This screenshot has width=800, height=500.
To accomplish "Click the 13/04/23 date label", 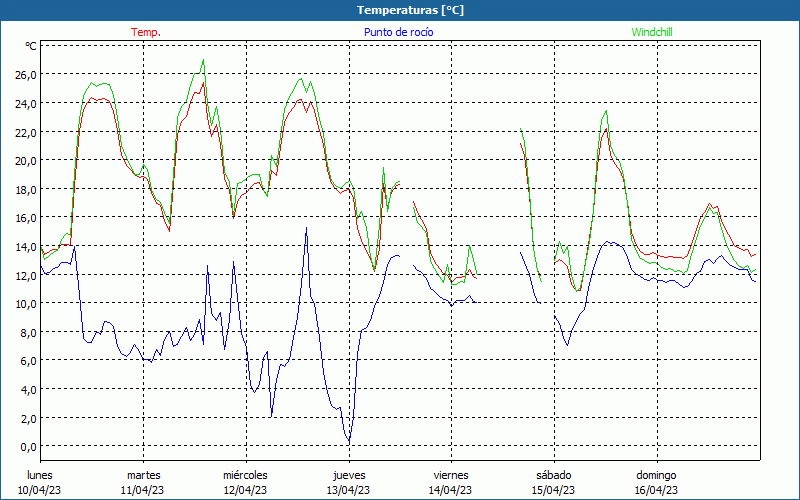I will tap(348, 490).
